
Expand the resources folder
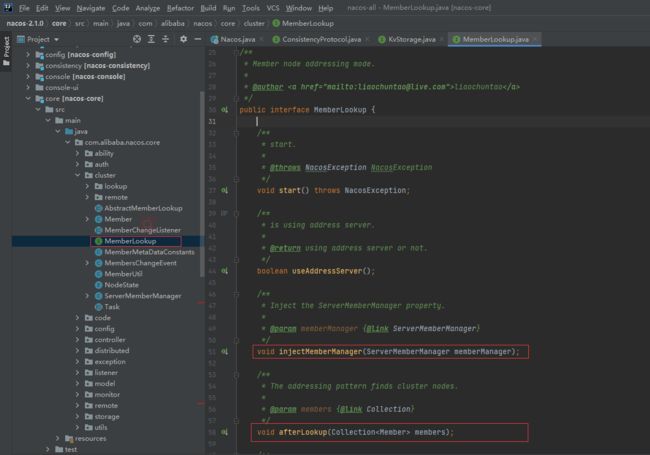pos(58,438)
